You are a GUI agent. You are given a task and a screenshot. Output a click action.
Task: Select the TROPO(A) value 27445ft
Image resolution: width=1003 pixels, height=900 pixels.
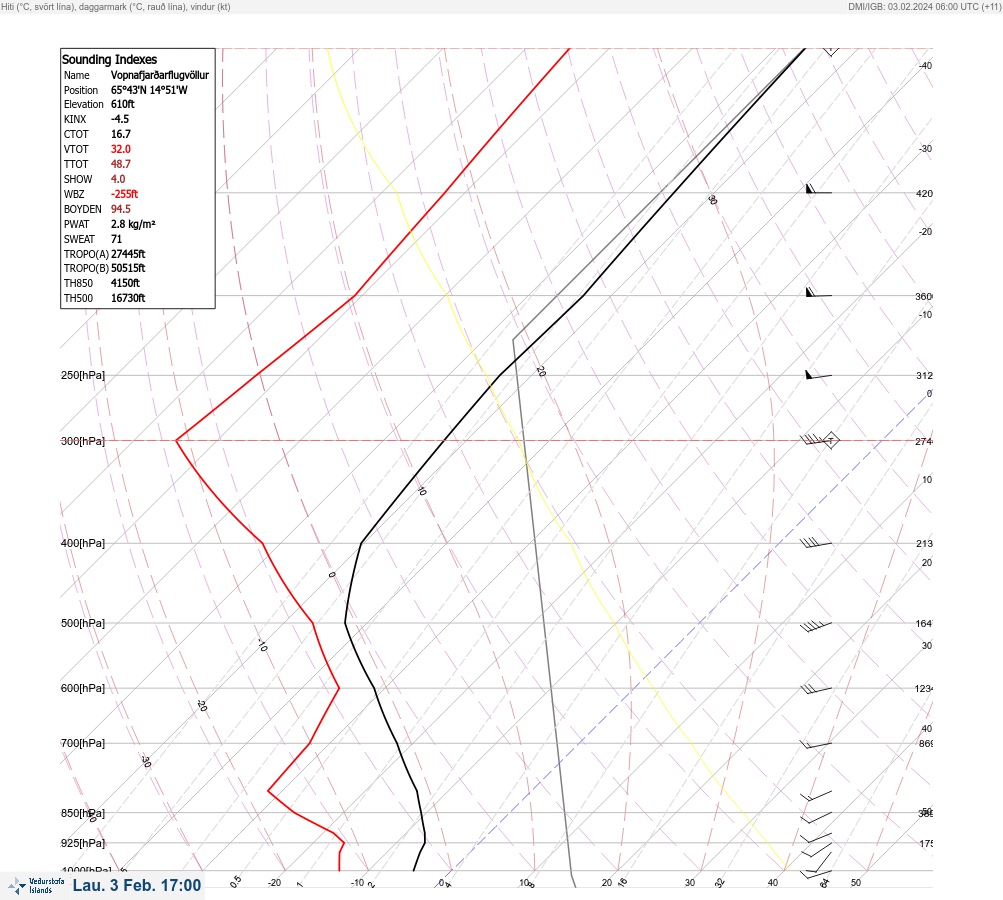pos(128,254)
